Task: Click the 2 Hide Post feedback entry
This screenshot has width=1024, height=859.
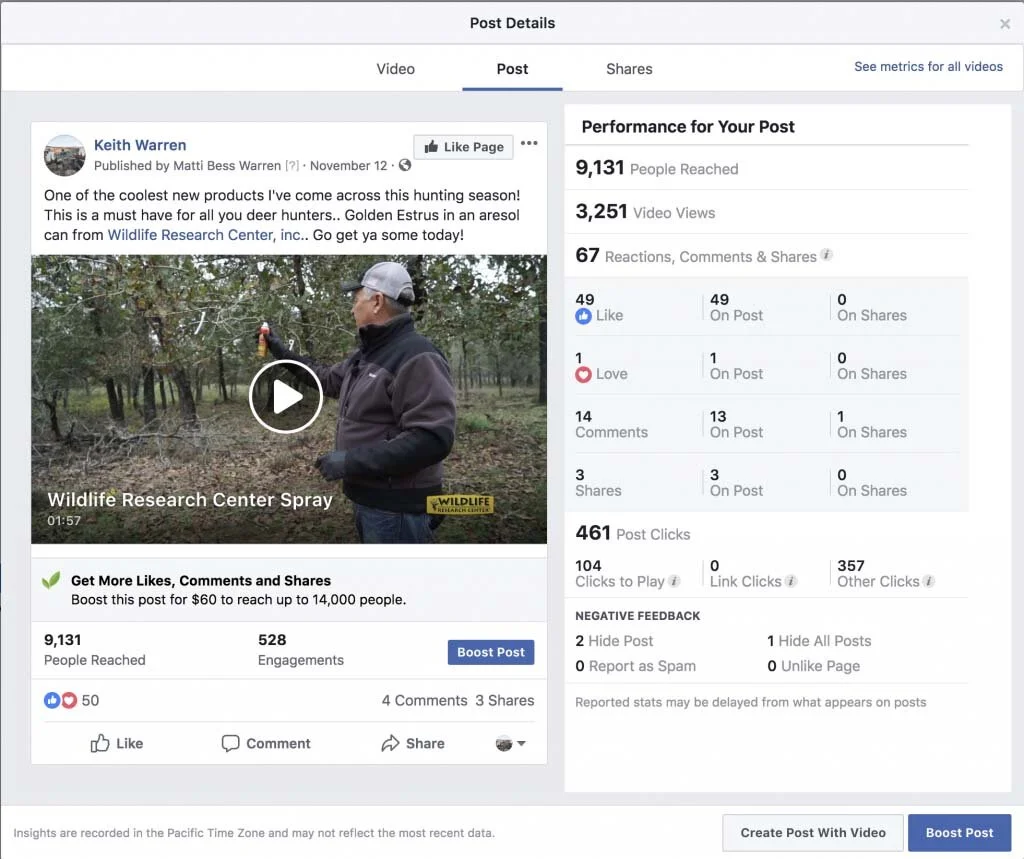Action: [x=614, y=641]
